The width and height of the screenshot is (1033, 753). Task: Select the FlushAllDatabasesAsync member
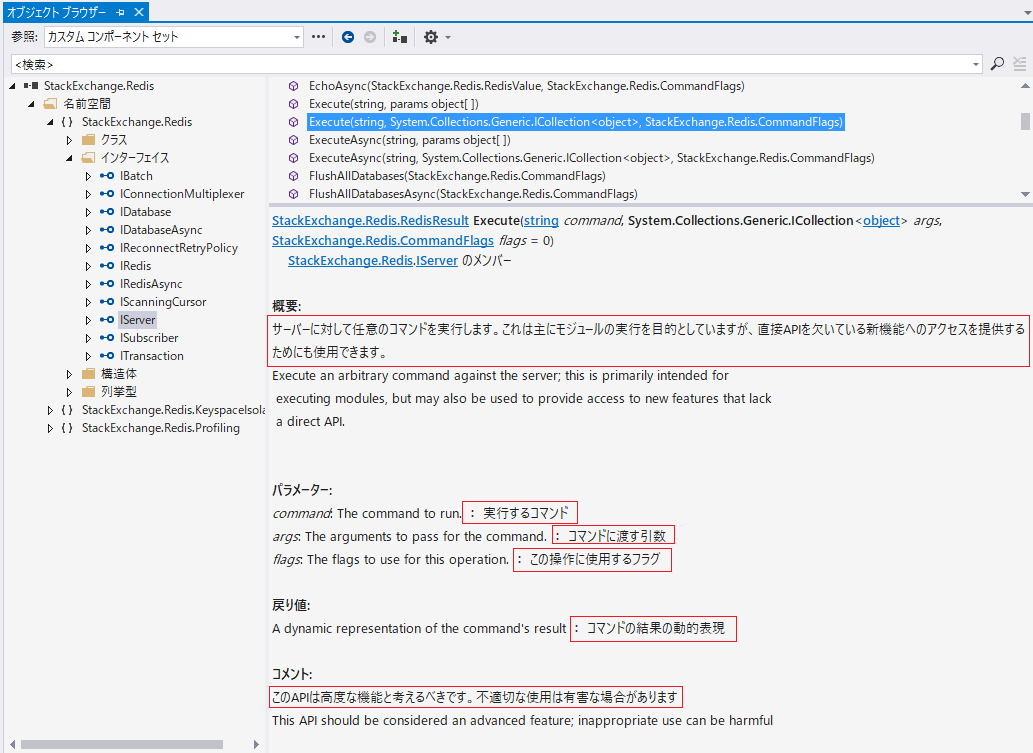(473, 194)
